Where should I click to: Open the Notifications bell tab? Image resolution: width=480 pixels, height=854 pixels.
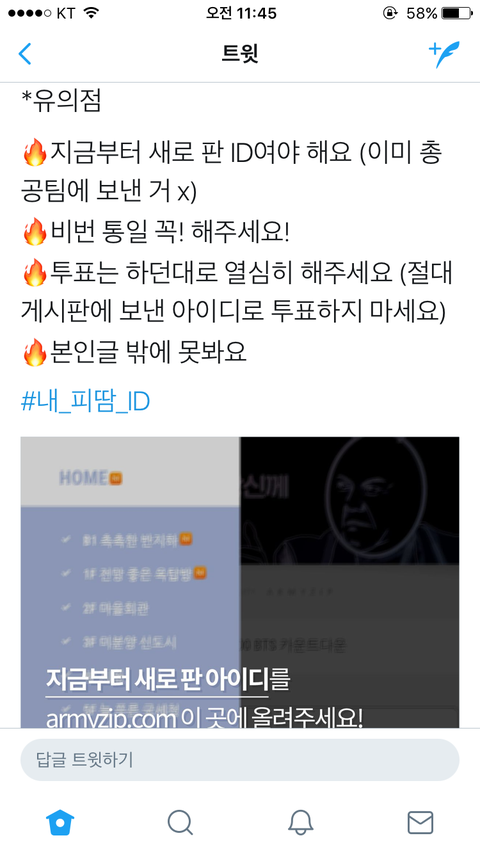tap(300, 822)
